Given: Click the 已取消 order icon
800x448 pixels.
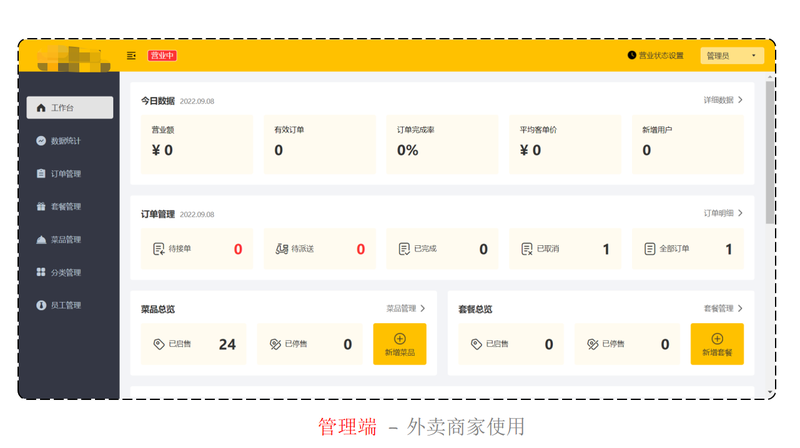Looking at the screenshot, I should pos(527,249).
